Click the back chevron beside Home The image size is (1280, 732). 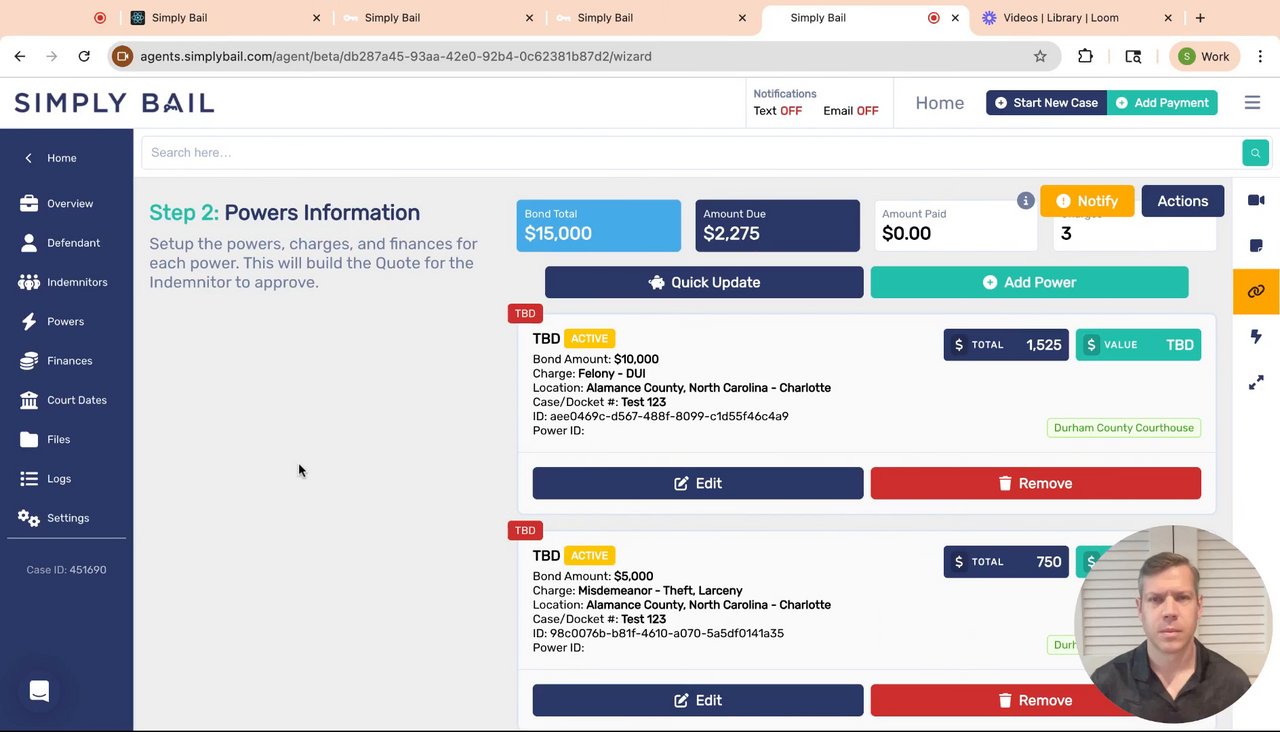[28, 158]
